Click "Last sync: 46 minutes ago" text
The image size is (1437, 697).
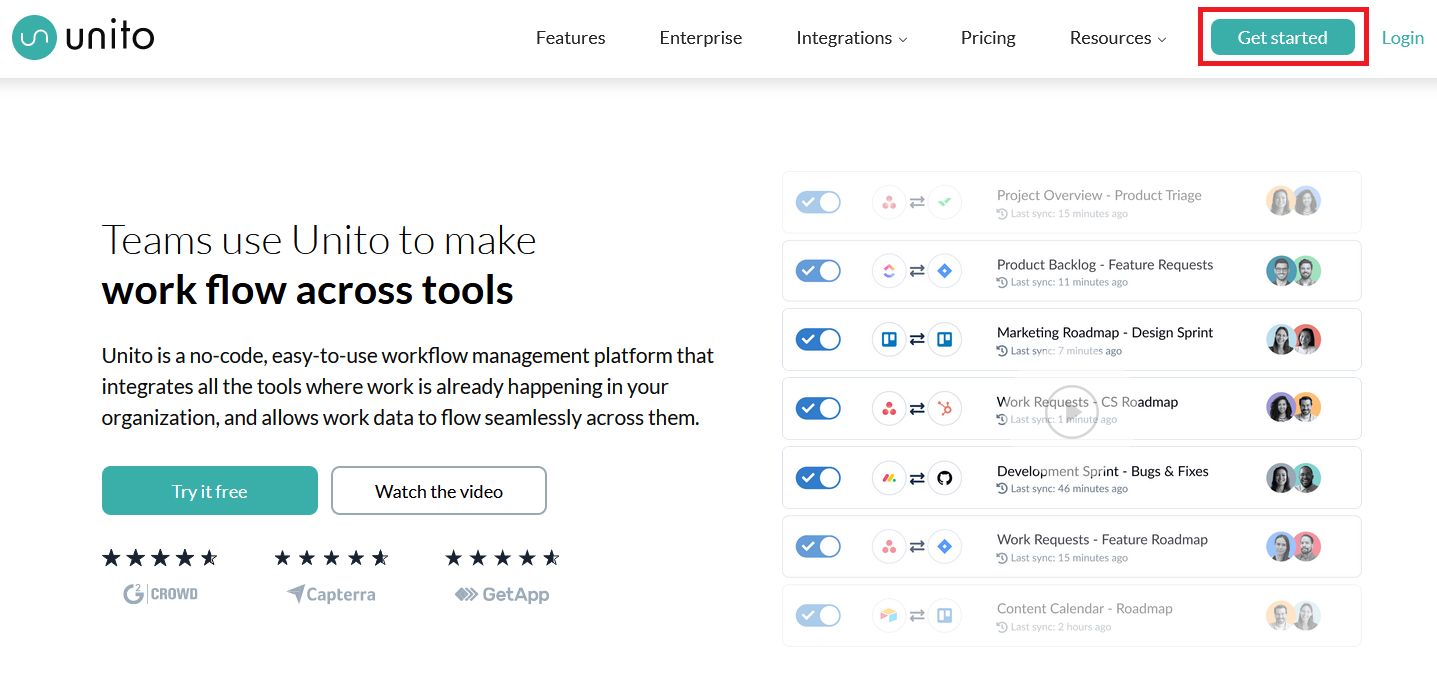(1069, 489)
